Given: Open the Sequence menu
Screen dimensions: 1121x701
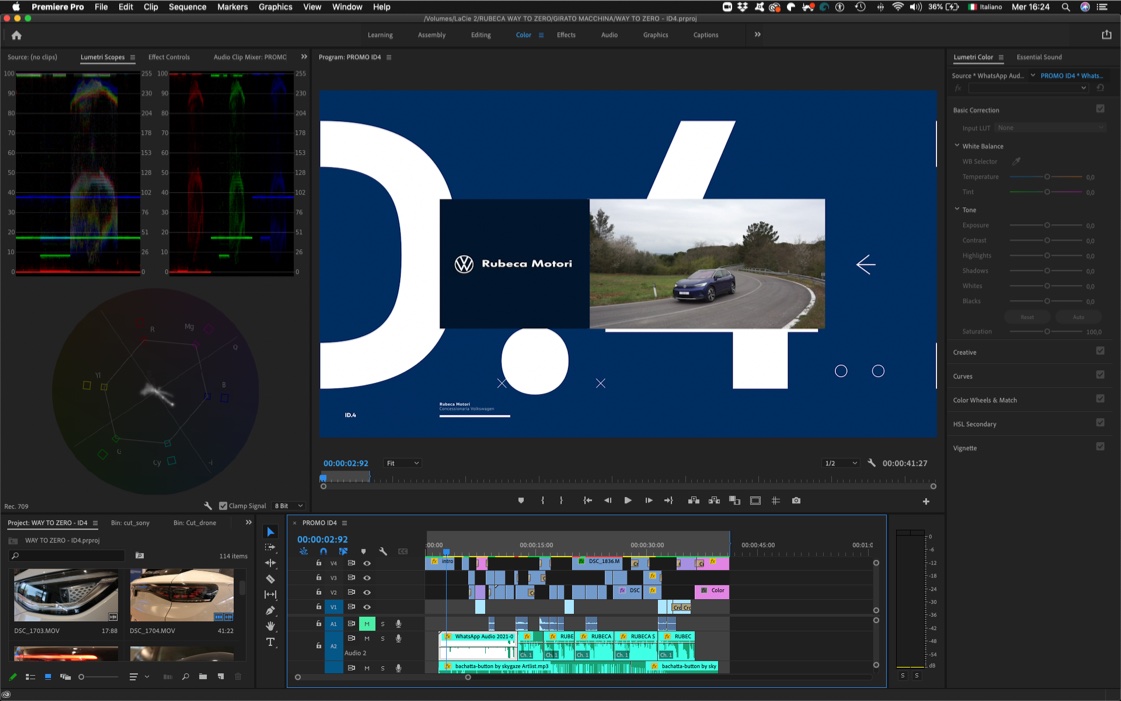Looking at the screenshot, I should coord(187,7).
